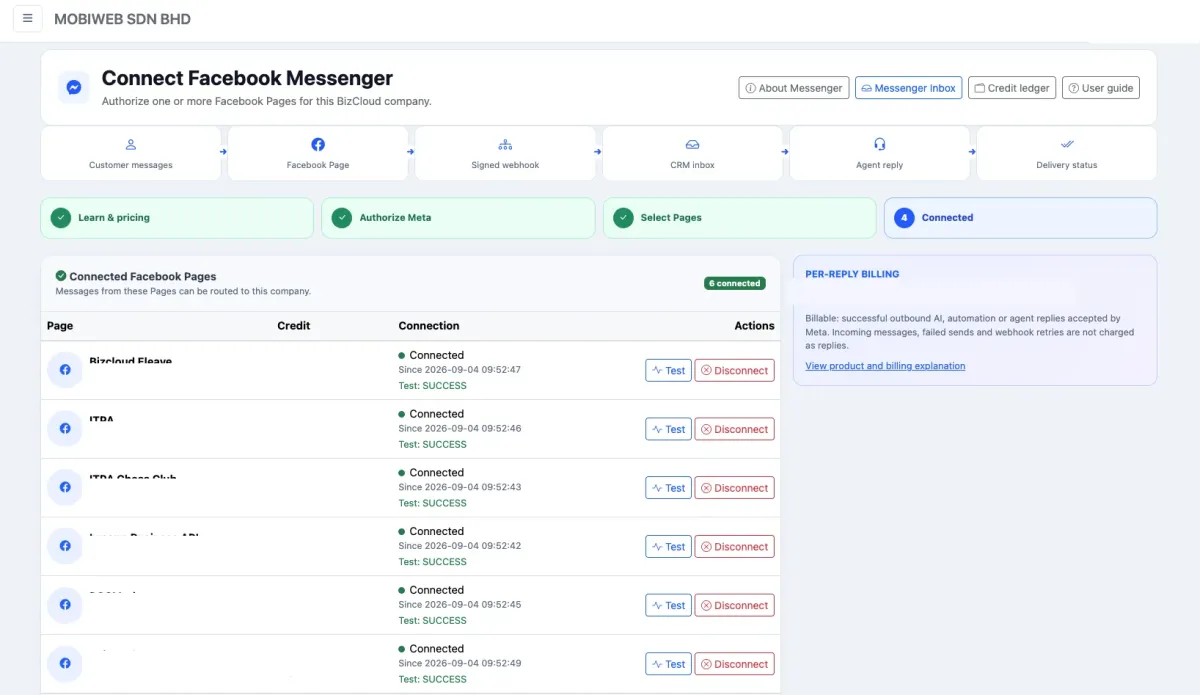
Task: Open the Messenger inbox
Action: tap(908, 88)
